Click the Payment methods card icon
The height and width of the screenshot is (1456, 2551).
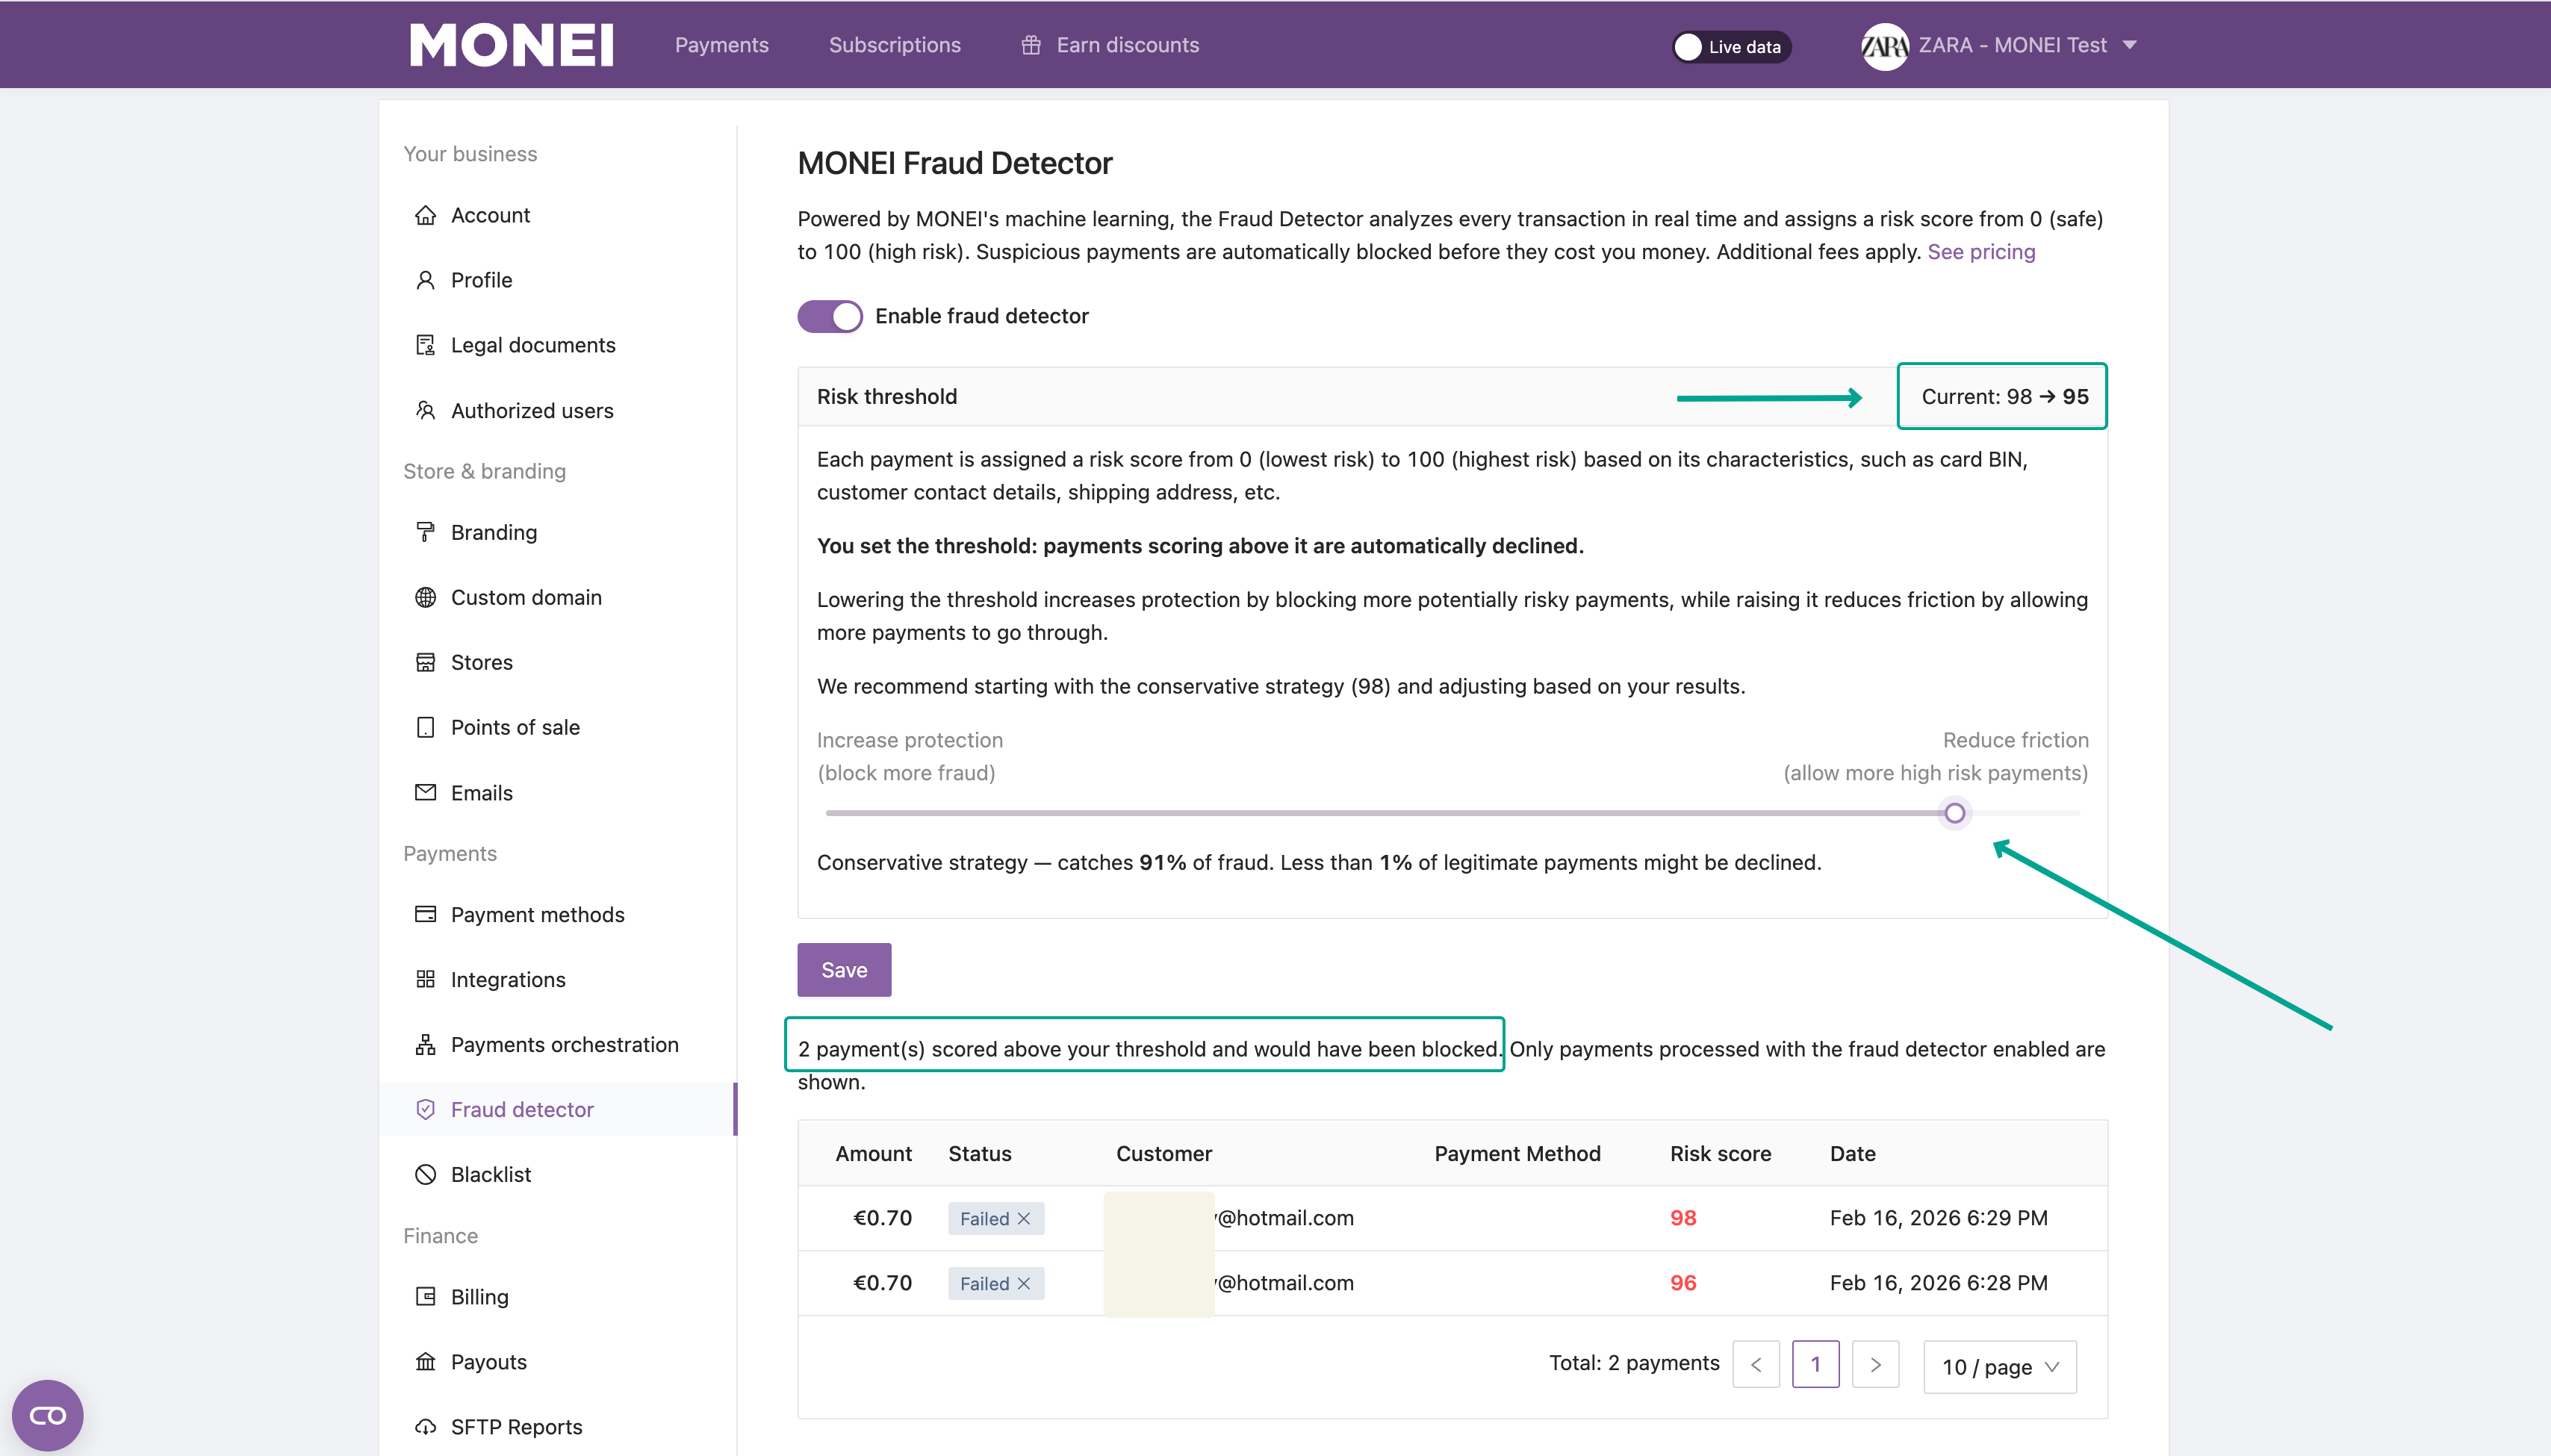425,914
